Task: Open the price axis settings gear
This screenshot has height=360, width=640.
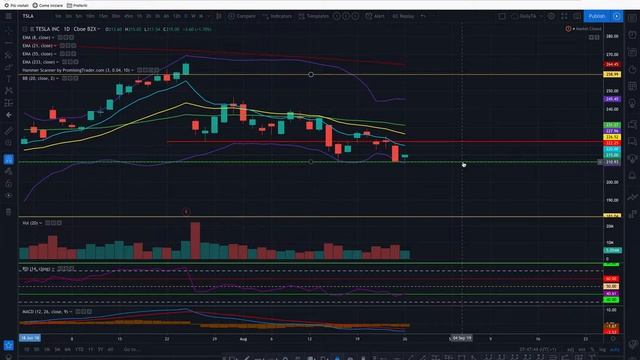Action: [x=613, y=339]
